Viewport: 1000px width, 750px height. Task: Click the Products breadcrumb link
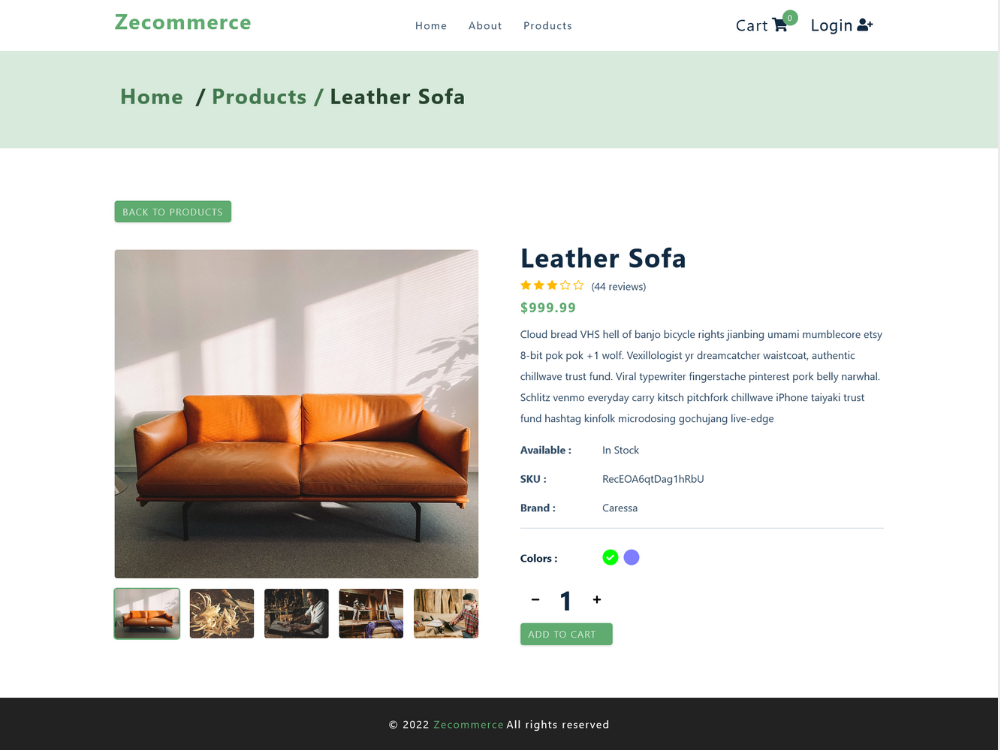tap(259, 97)
